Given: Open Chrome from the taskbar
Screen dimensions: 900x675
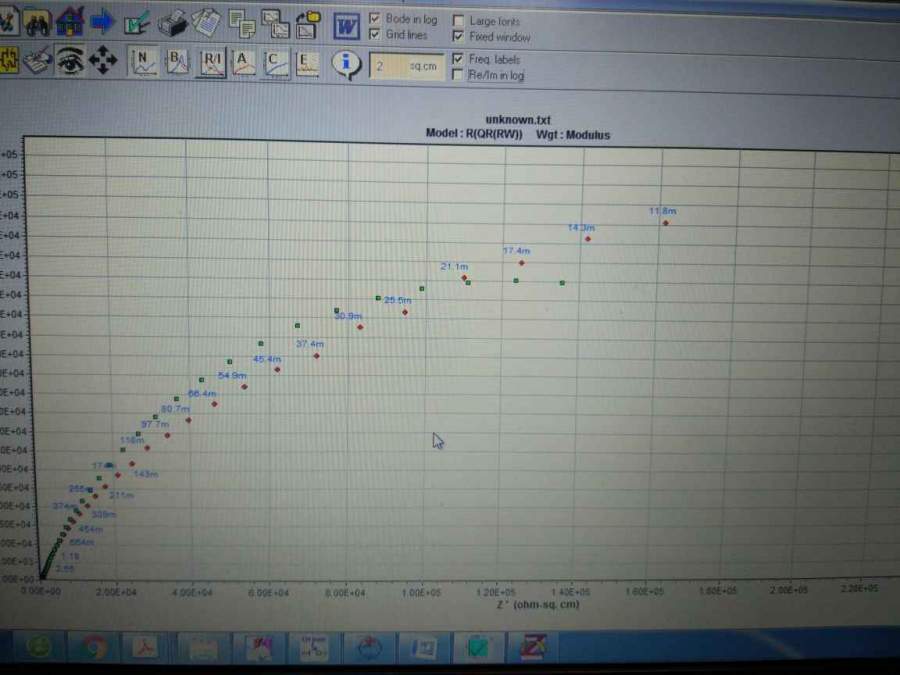Looking at the screenshot, I should [x=95, y=647].
